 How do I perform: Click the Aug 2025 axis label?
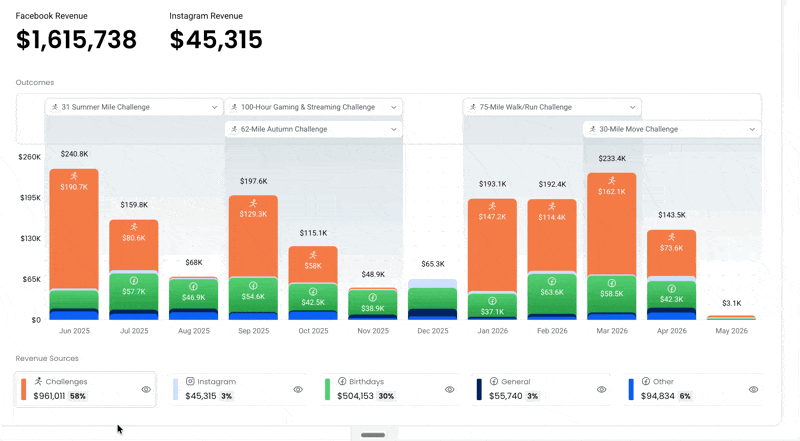point(193,331)
